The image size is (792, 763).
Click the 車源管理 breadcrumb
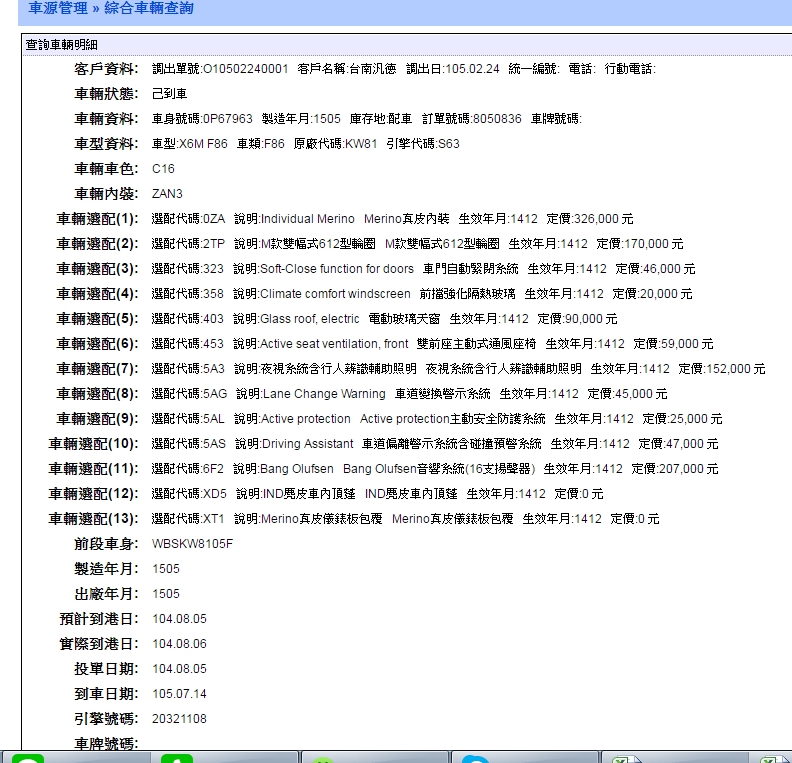tap(58, 8)
